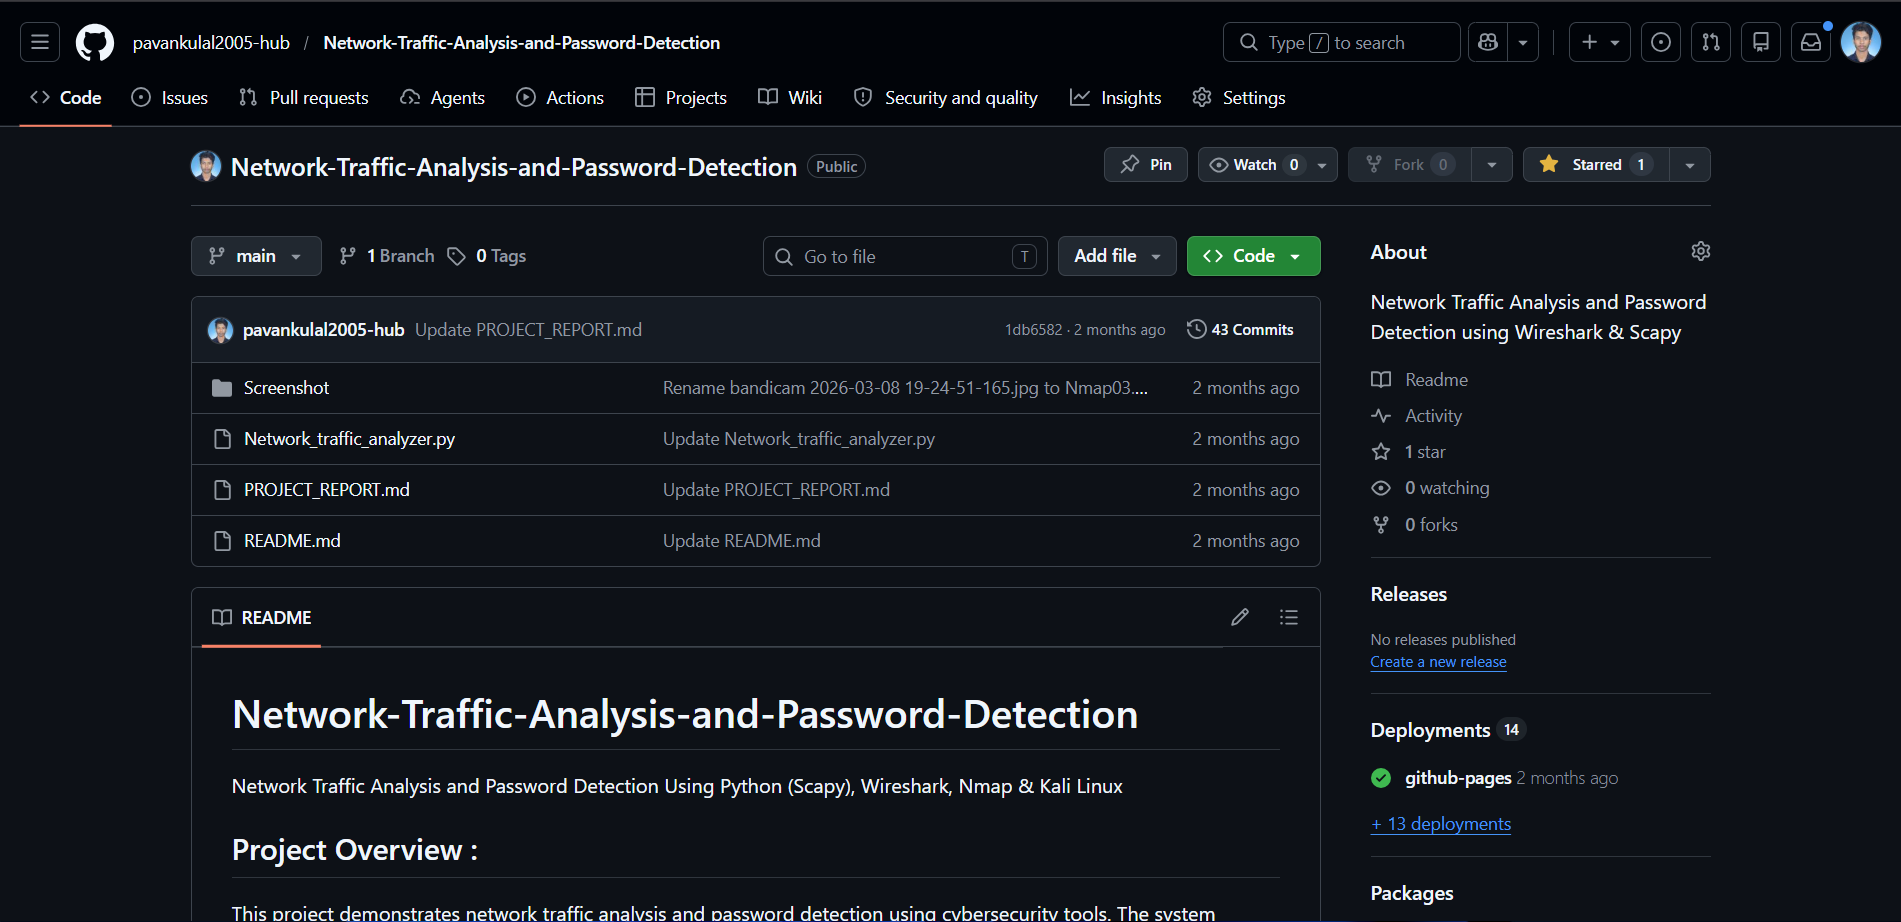Click pavankulal2005-hub owner breadcrumb link
1901x922 pixels.
[211, 43]
